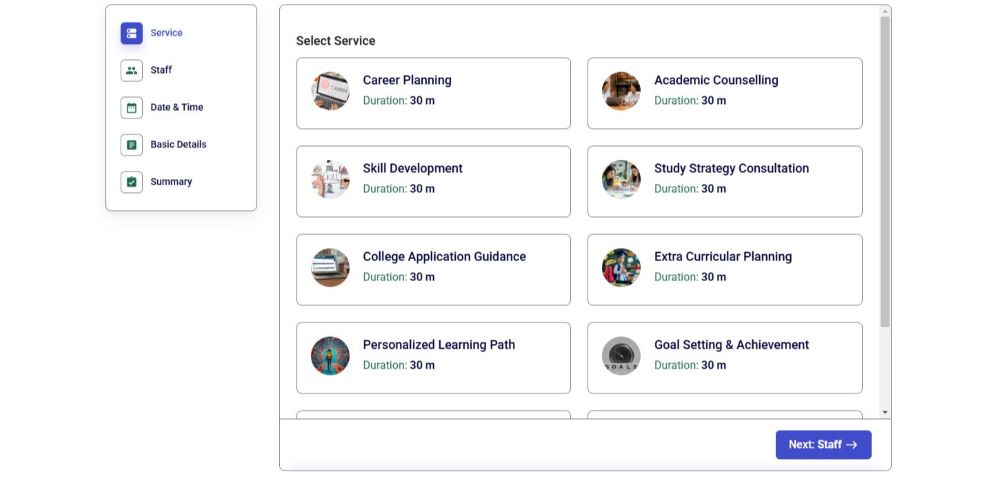Go to the Date & Time step
Screen dimensions: 1000x479
(177, 107)
